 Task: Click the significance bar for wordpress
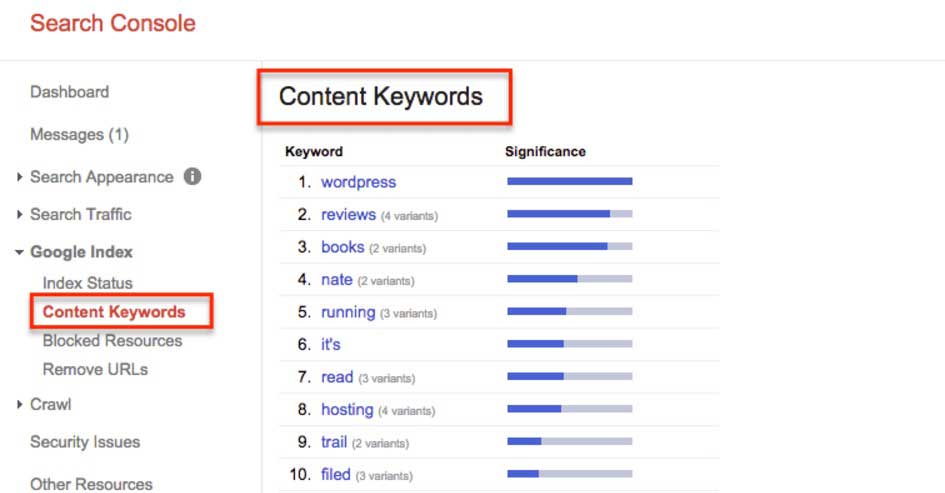coord(570,181)
